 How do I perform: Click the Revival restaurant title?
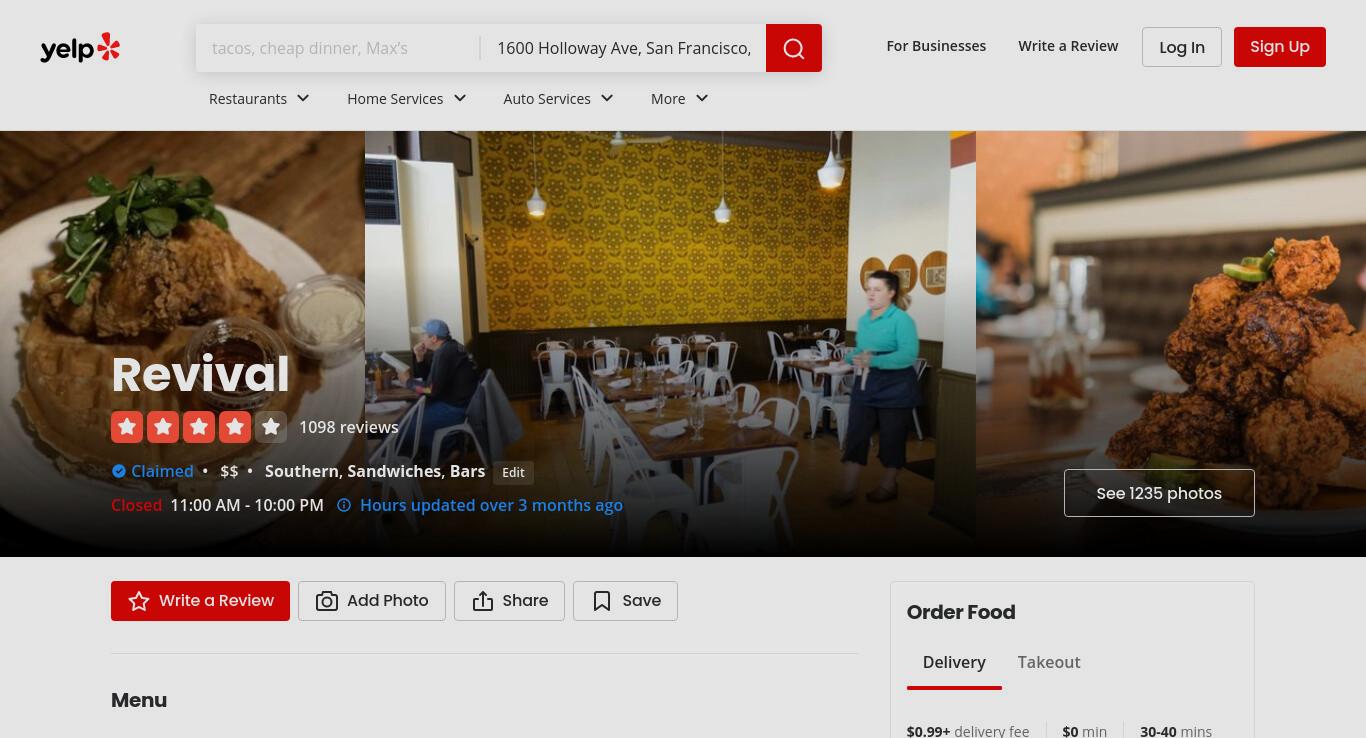pos(200,374)
